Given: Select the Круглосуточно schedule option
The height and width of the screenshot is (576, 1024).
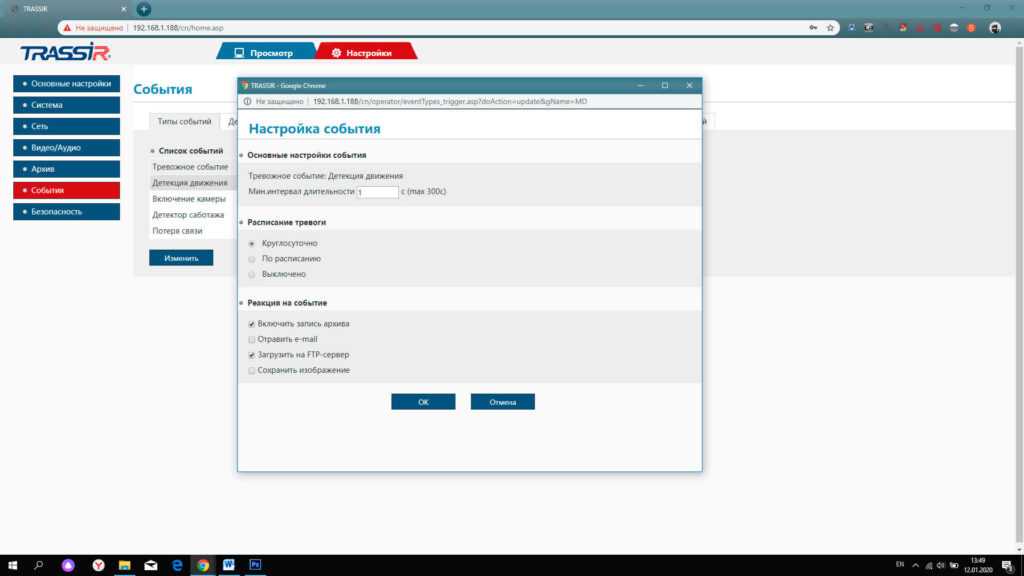Looking at the screenshot, I should point(252,243).
